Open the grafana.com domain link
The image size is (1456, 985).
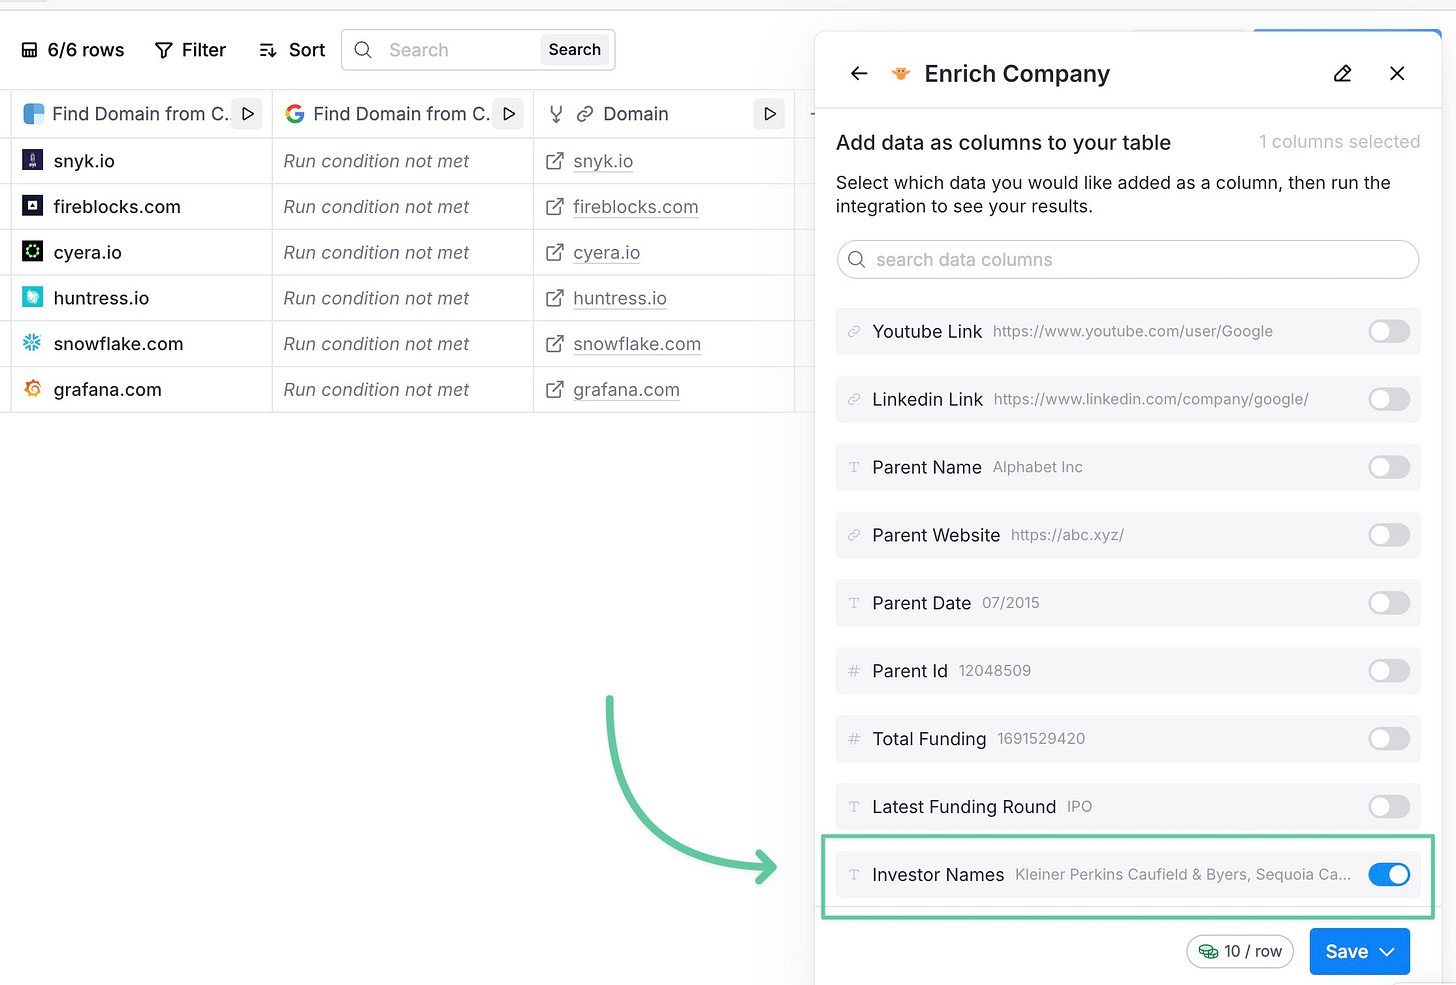pyautogui.click(x=626, y=390)
